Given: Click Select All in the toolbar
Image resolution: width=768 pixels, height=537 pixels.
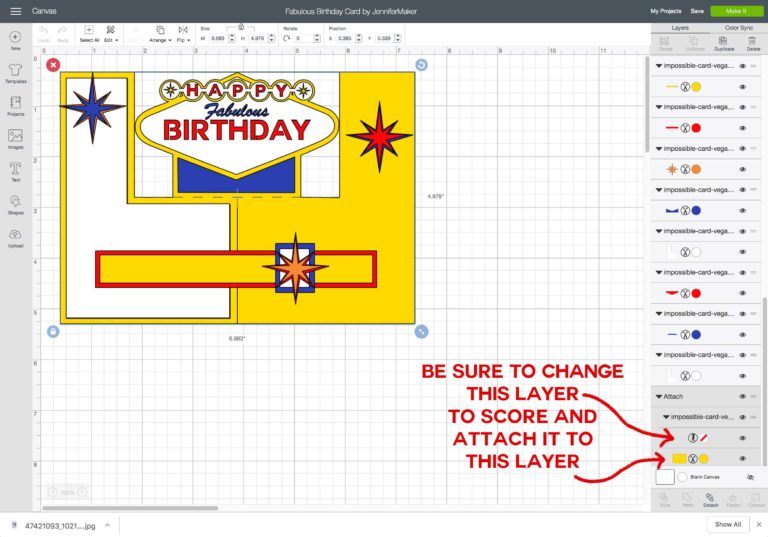Looking at the screenshot, I should pos(89,34).
